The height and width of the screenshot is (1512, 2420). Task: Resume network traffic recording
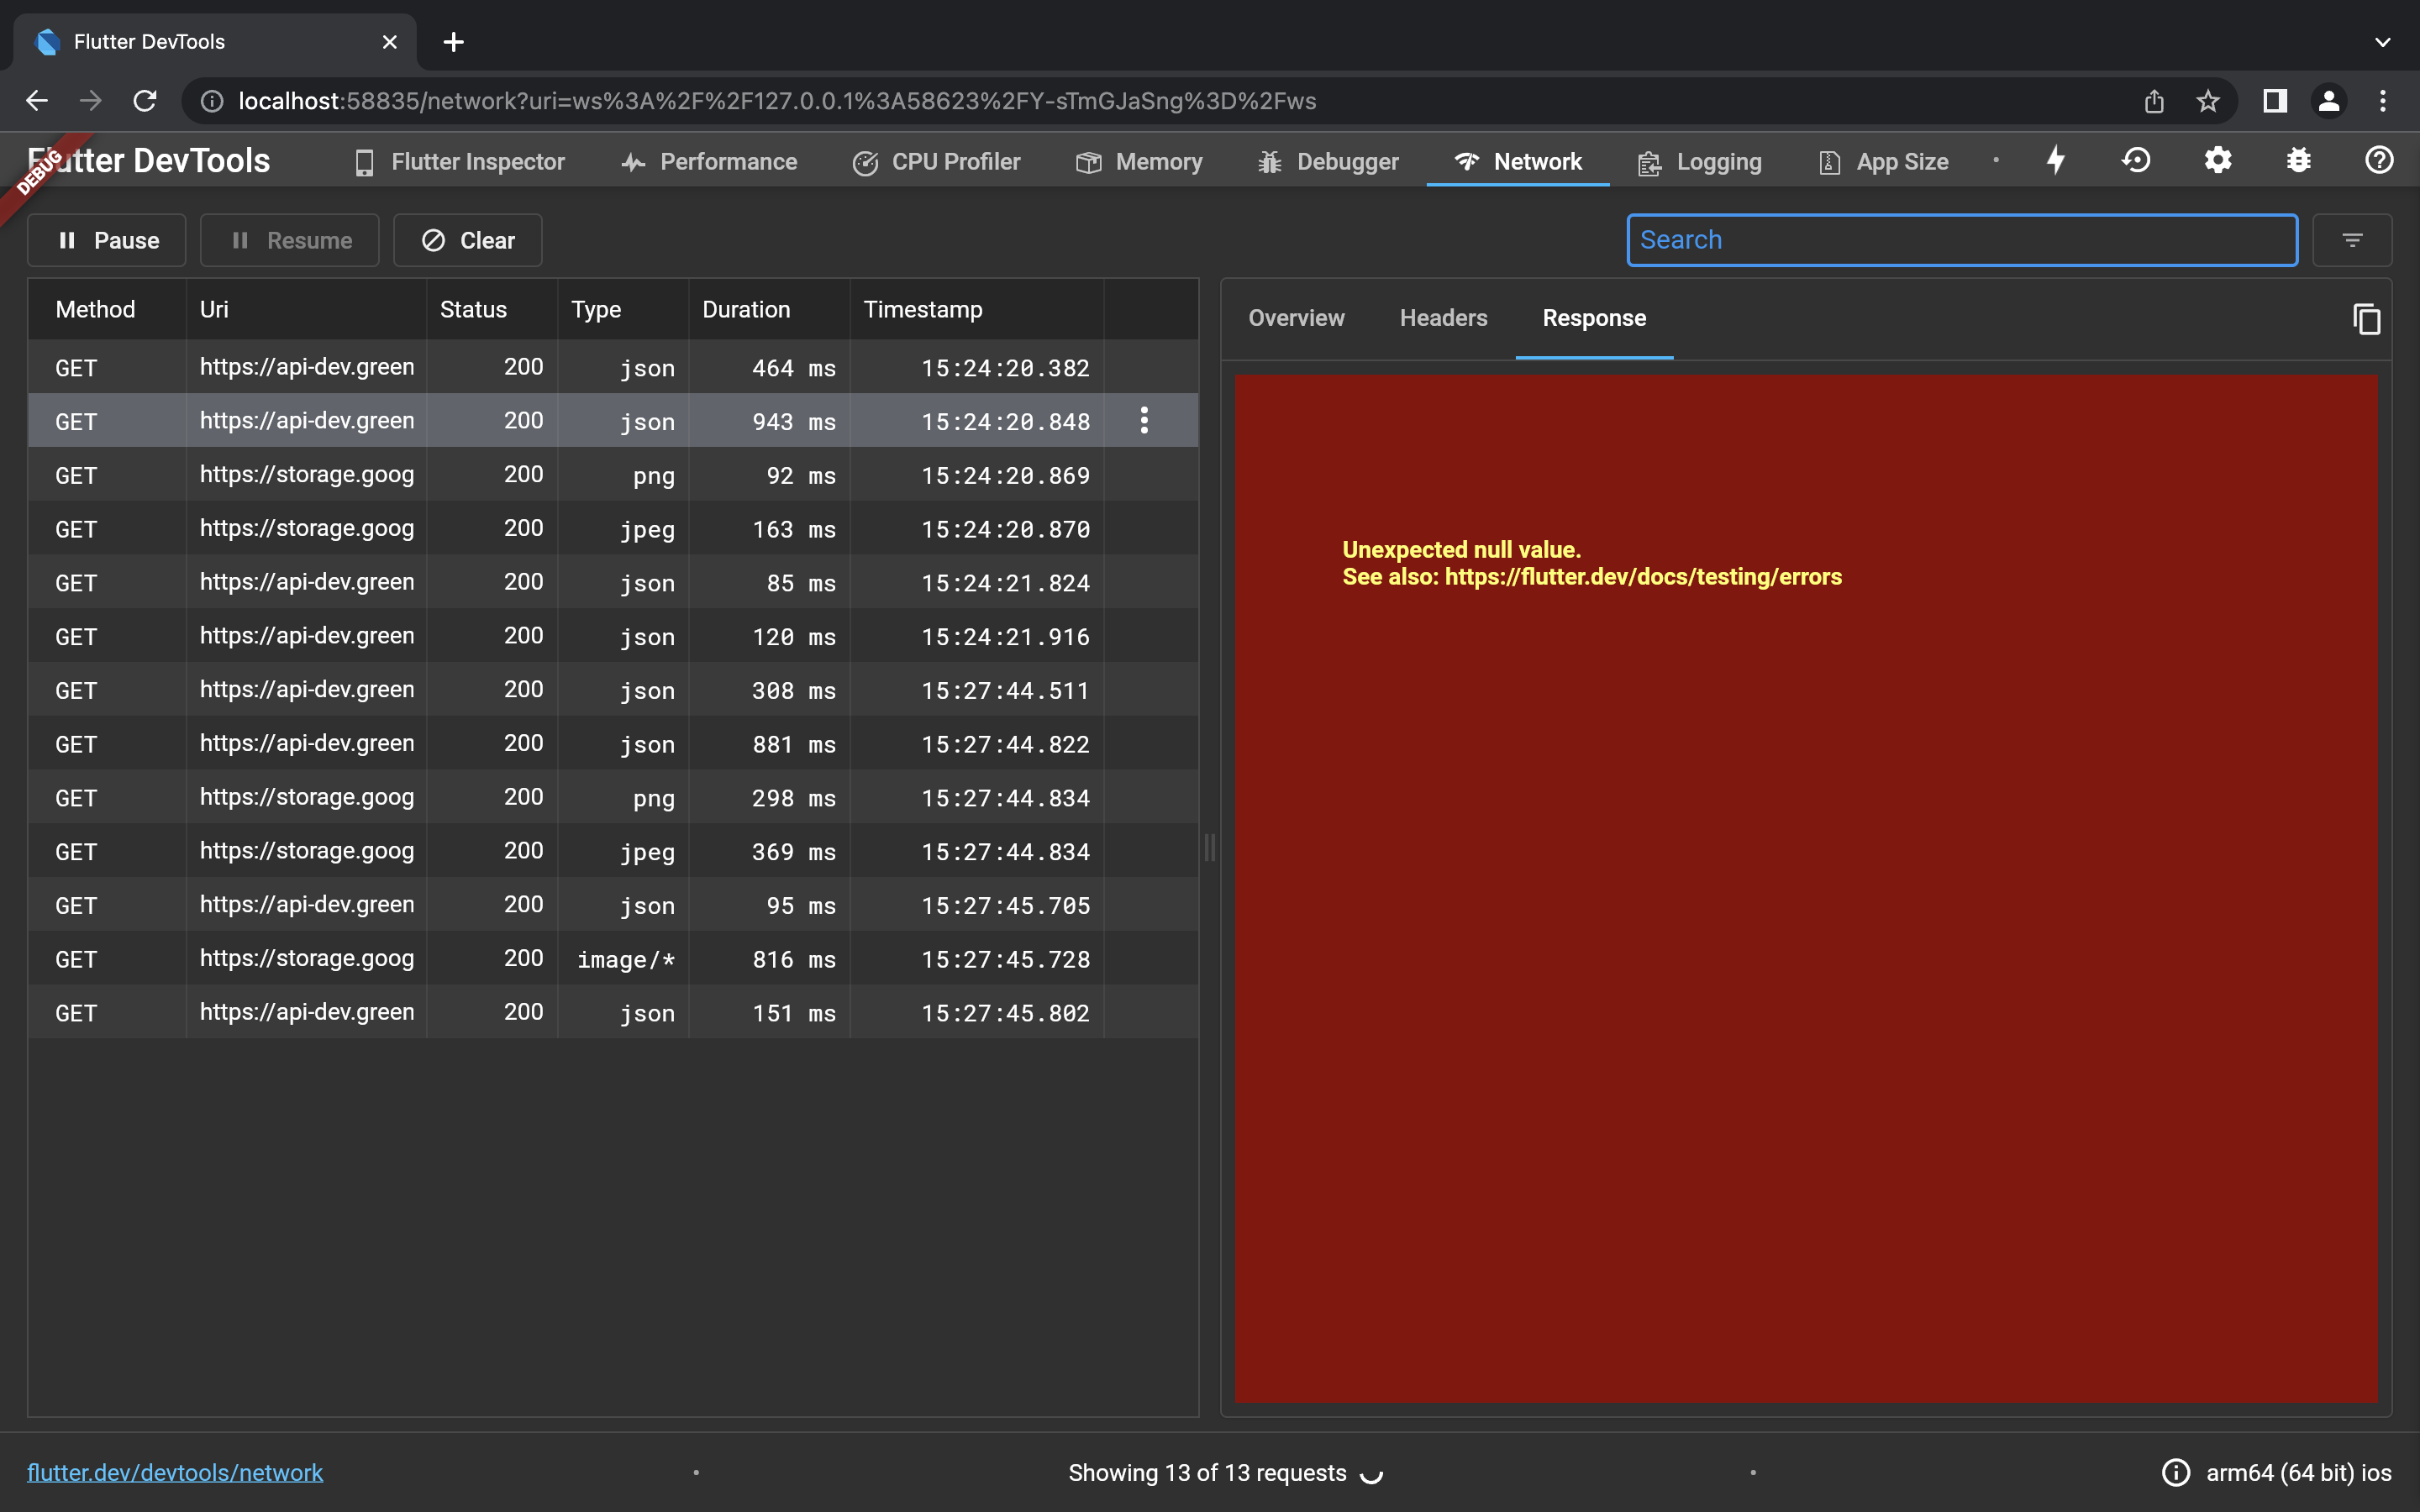(x=289, y=240)
